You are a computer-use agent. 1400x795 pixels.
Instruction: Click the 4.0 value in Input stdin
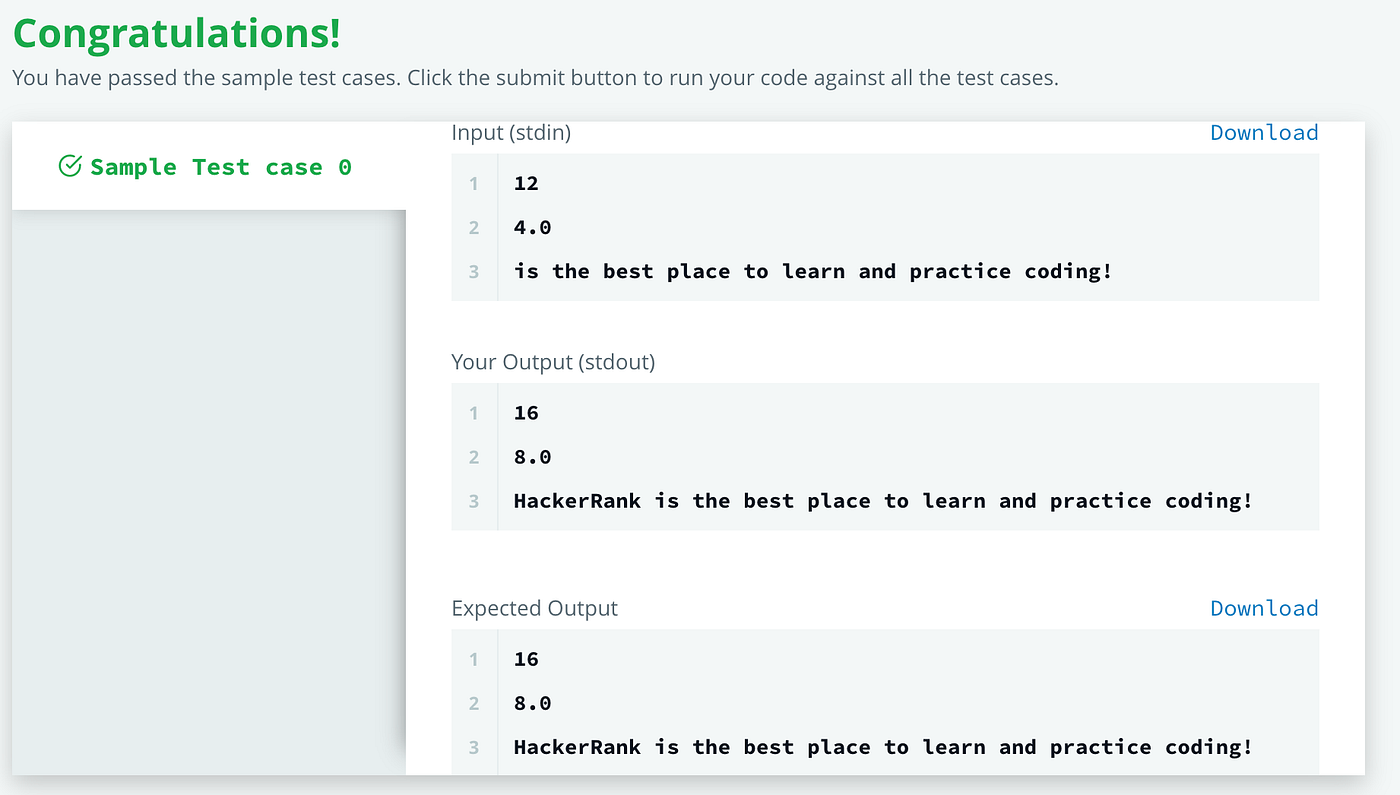[x=532, y=227]
